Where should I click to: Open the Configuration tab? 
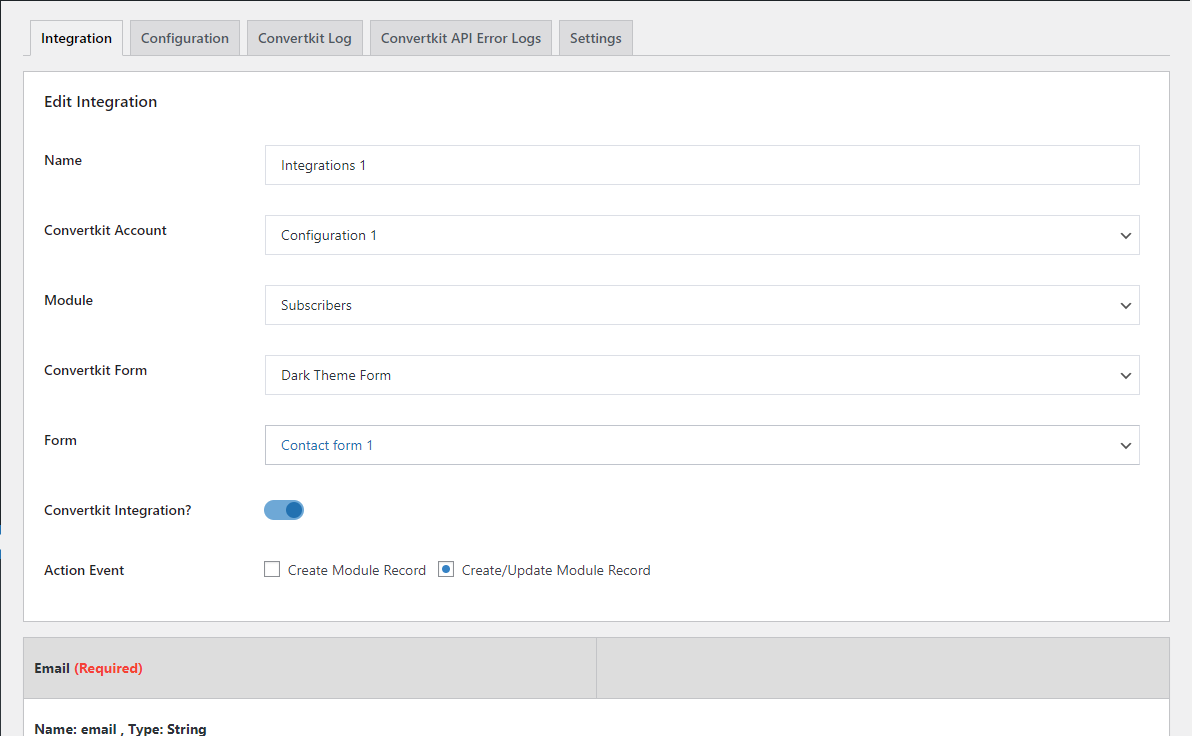point(185,38)
